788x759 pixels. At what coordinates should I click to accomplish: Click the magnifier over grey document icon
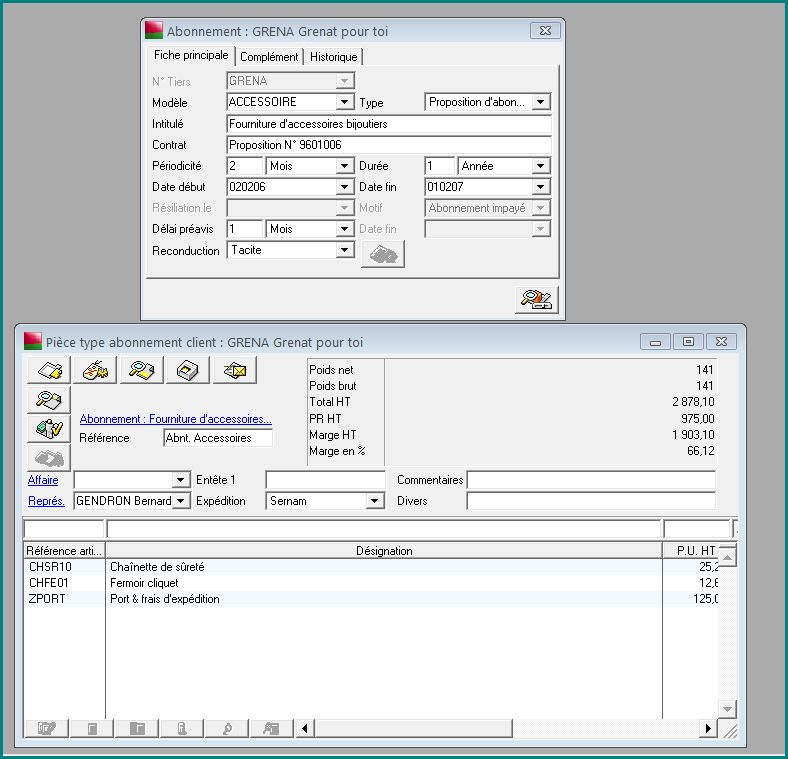(x=49, y=400)
